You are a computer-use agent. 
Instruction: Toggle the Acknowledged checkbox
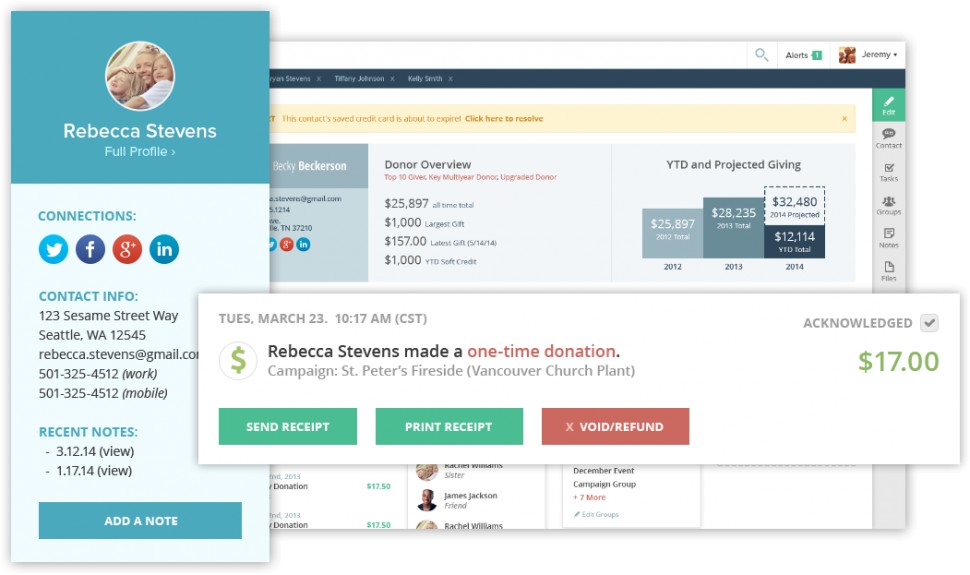click(929, 322)
